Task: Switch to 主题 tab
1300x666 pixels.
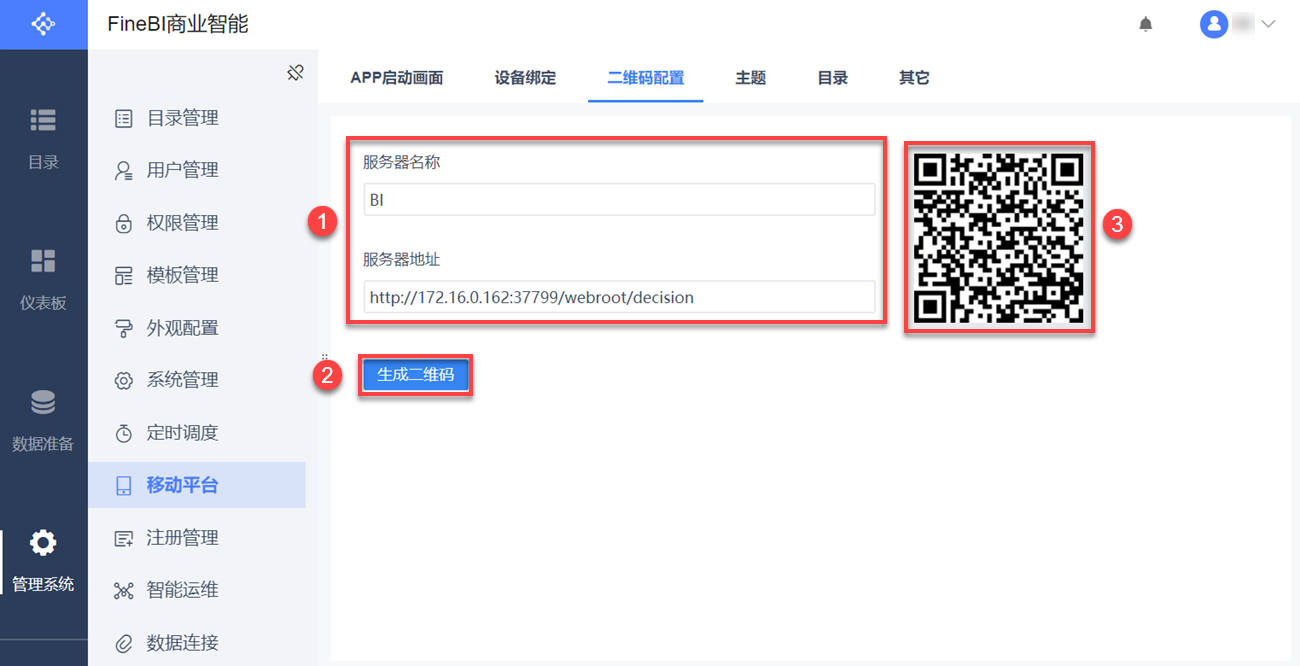Action: [751, 77]
